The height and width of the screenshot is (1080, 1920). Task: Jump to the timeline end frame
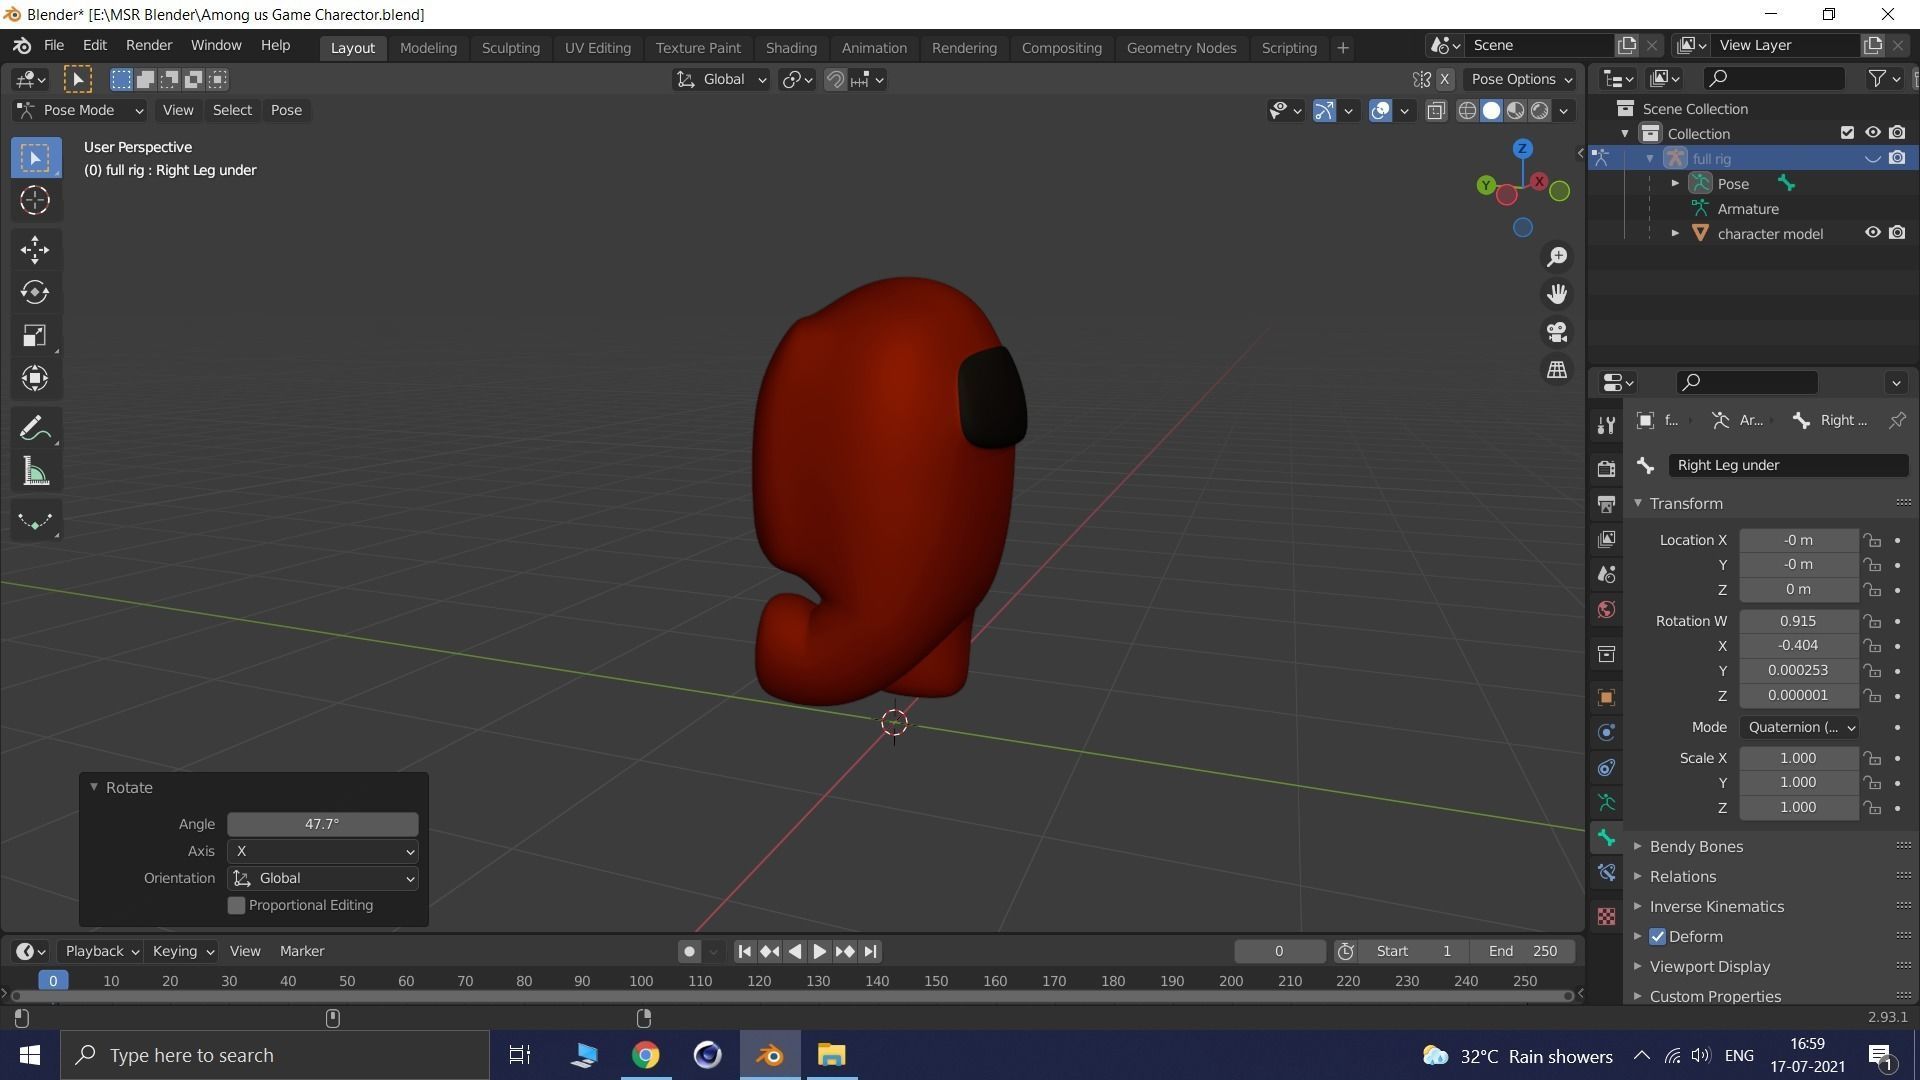point(871,952)
